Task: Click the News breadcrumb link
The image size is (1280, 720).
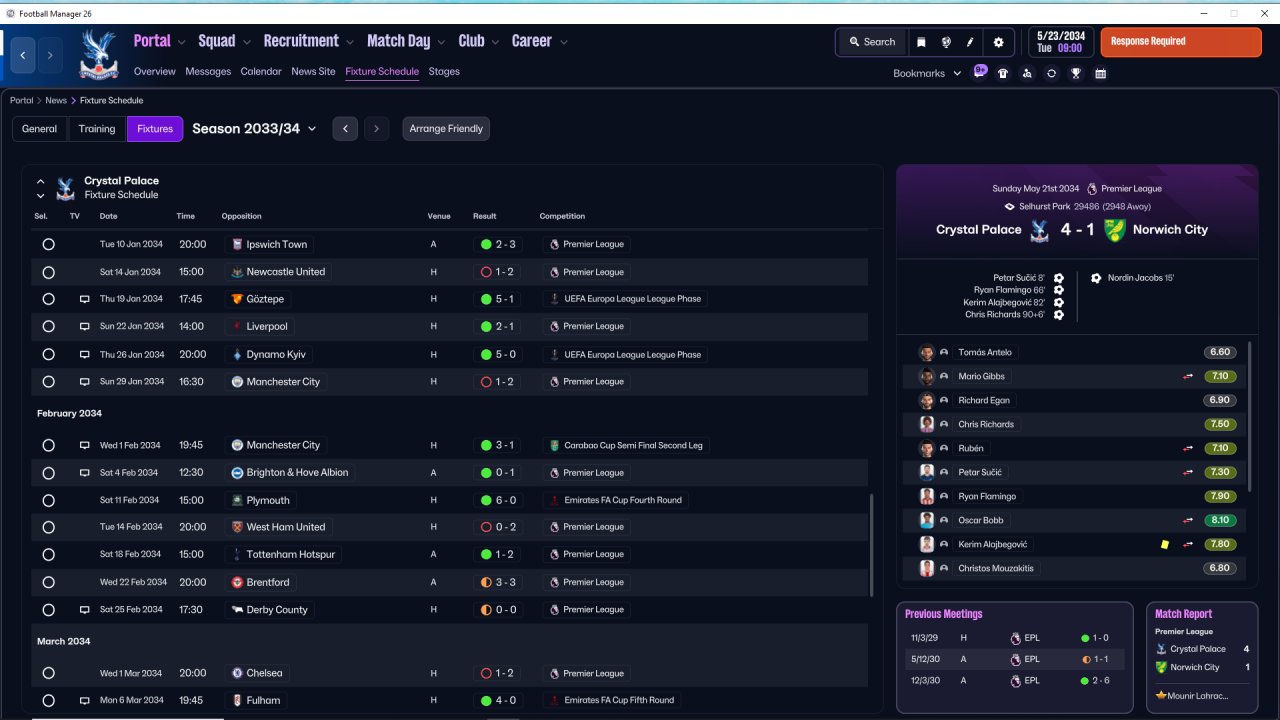Action: coord(56,100)
